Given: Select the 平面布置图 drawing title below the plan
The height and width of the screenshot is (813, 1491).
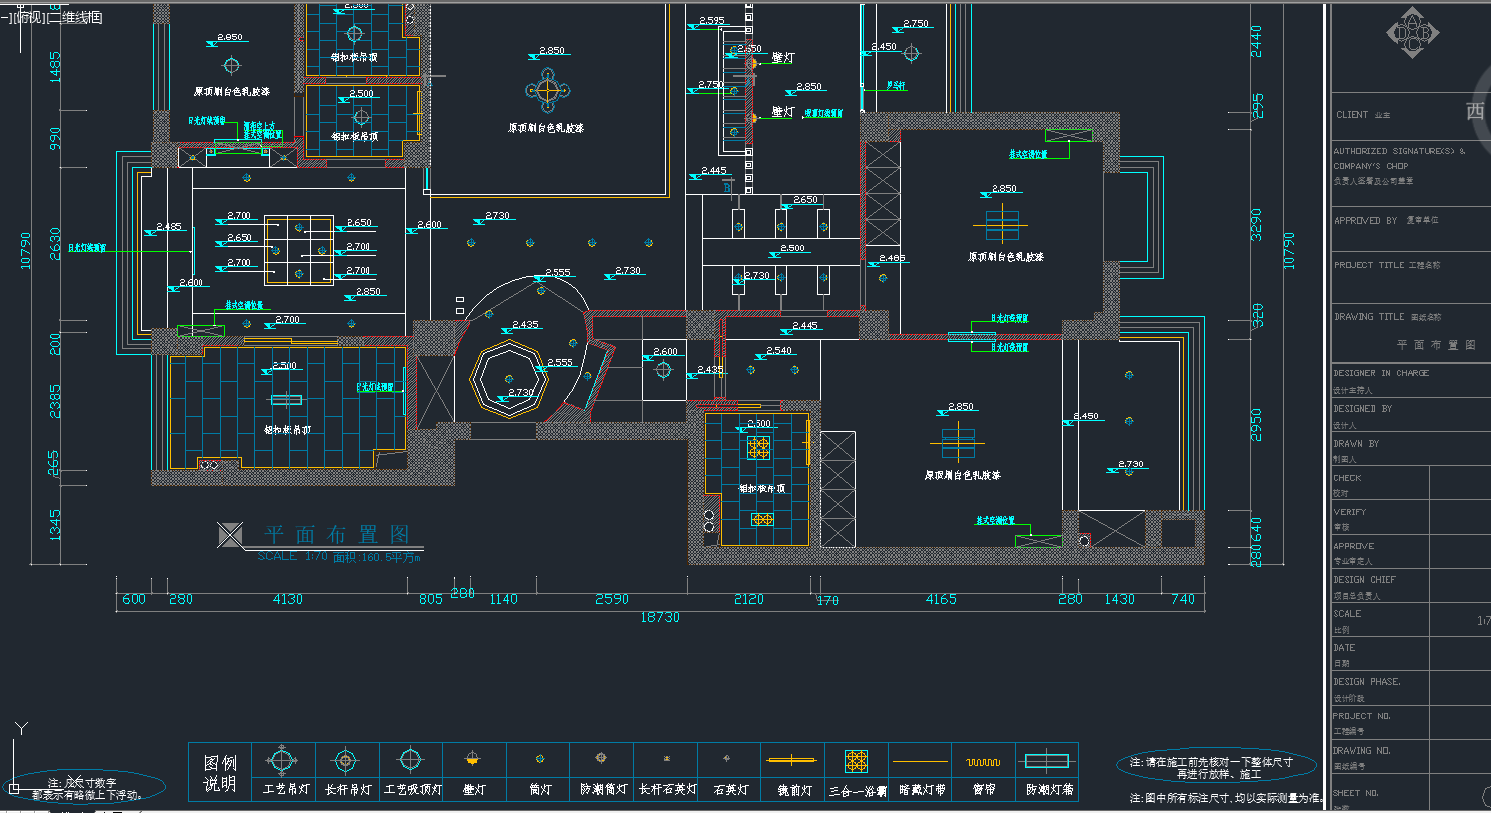Looking at the screenshot, I should (x=337, y=534).
